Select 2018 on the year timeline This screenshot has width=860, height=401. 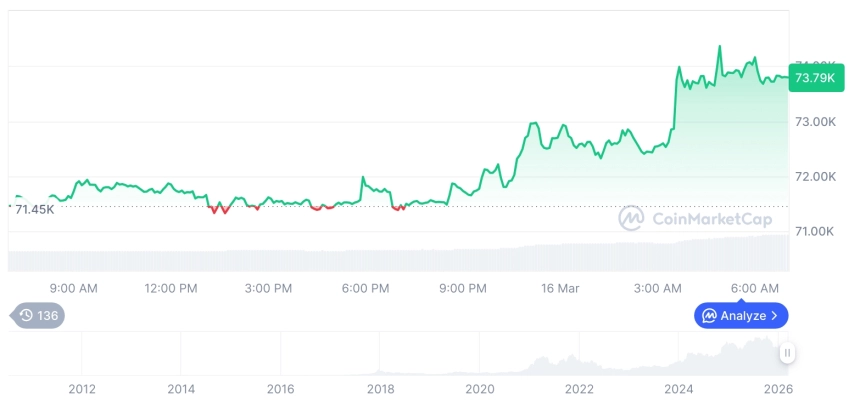pyautogui.click(x=380, y=389)
